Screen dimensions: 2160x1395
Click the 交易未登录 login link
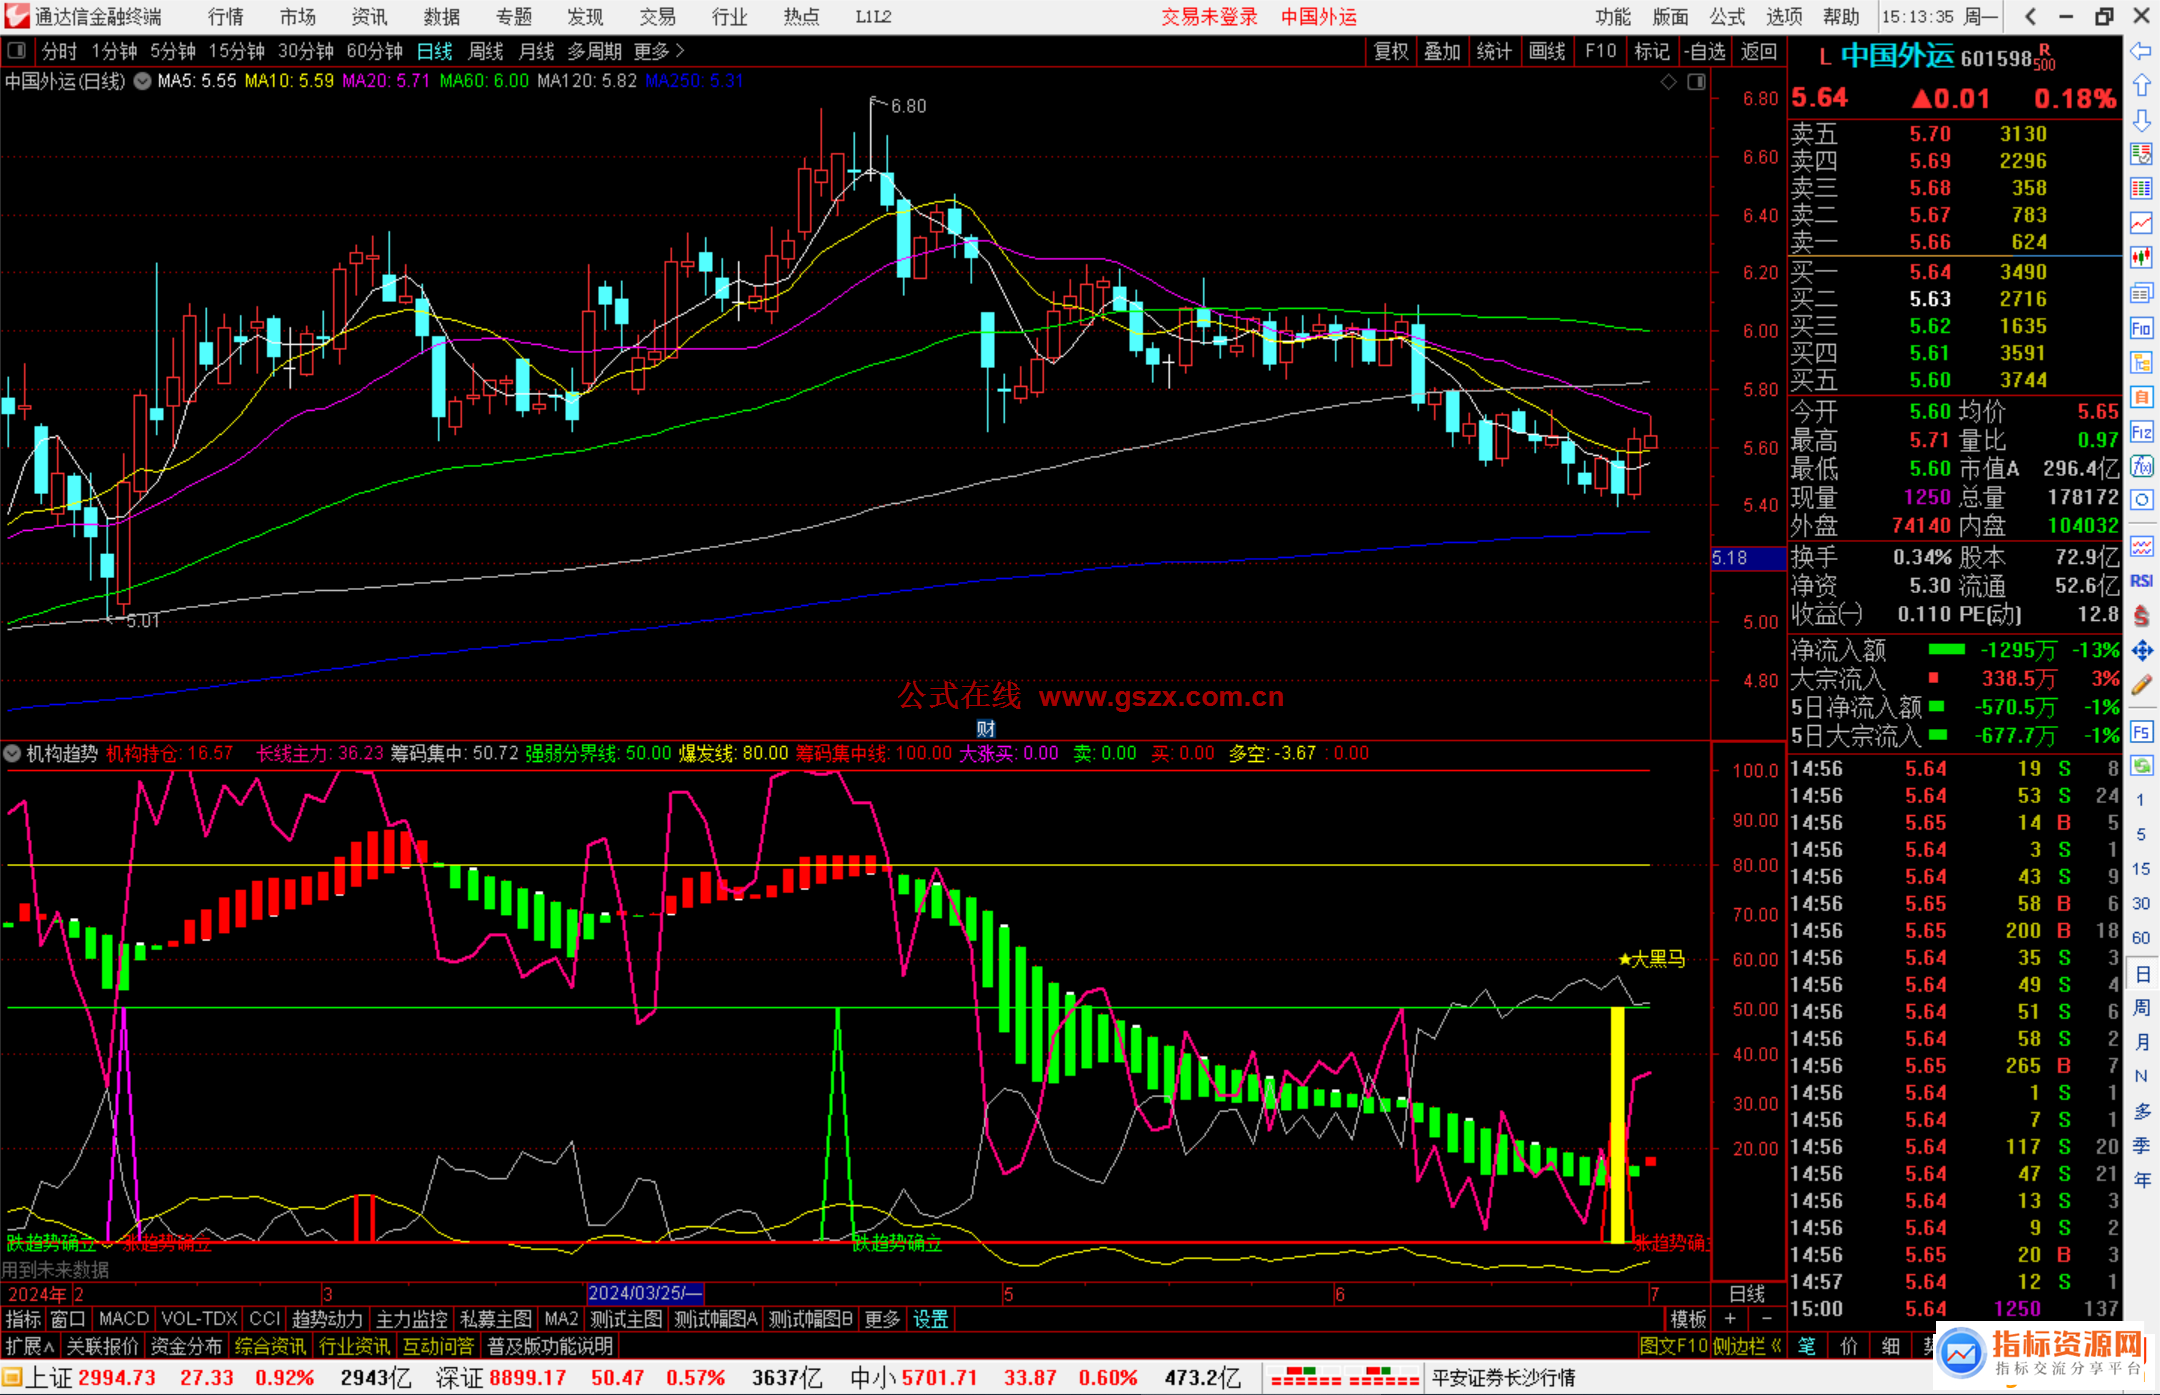(x=1209, y=16)
